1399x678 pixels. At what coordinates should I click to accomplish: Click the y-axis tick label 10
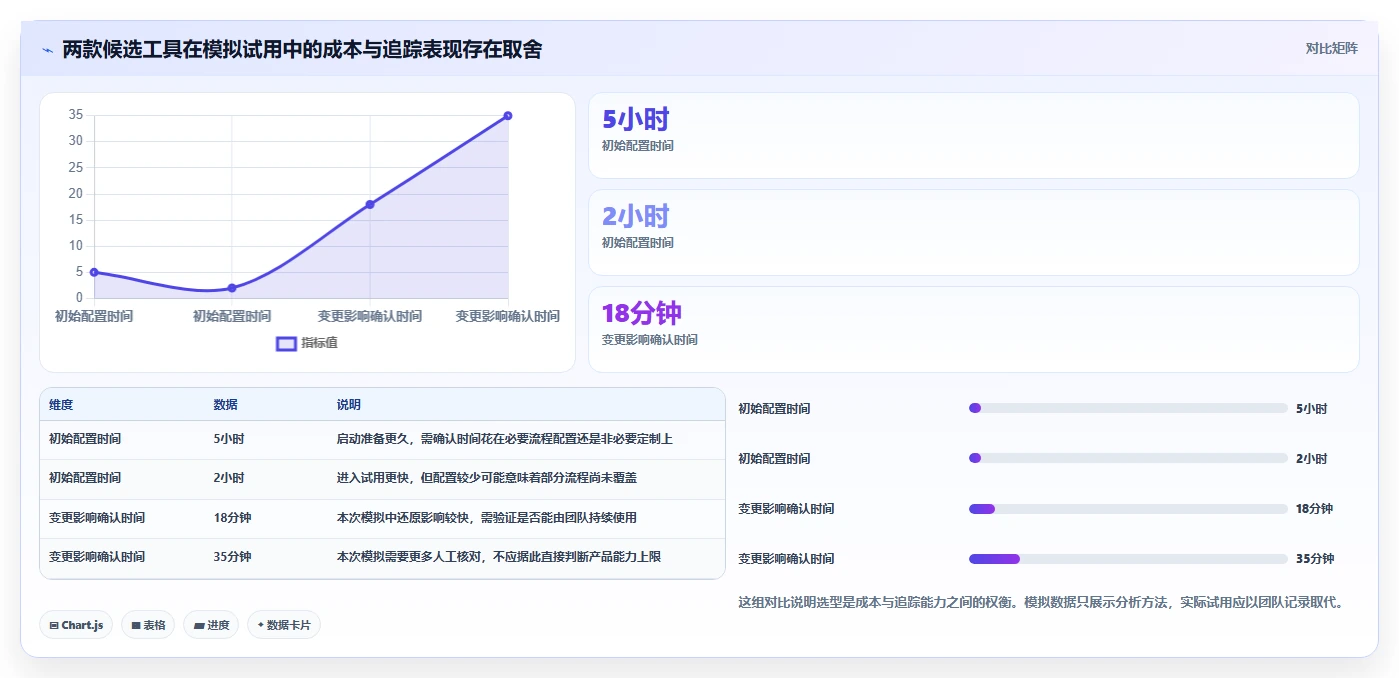[x=76, y=246]
